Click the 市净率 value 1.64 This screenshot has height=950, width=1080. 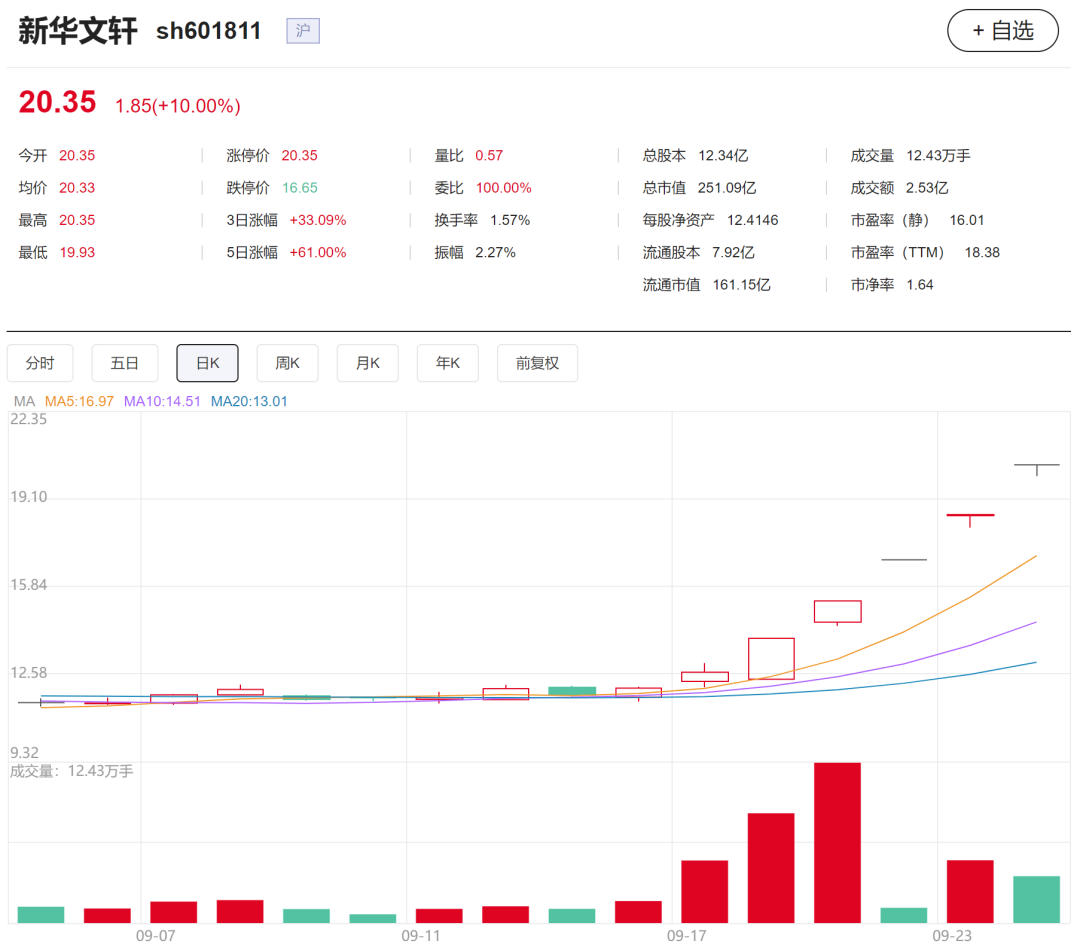(920, 285)
